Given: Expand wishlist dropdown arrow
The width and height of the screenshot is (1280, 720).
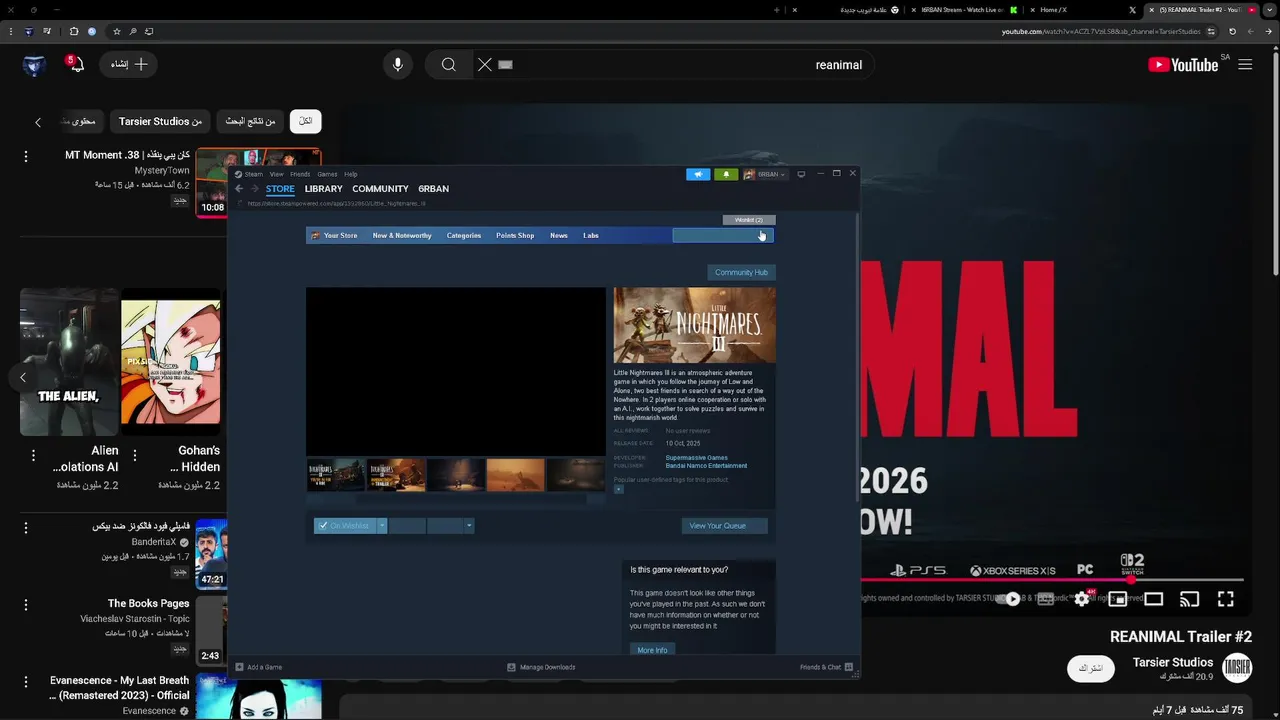Looking at the screenshot, I should point(381,526).
